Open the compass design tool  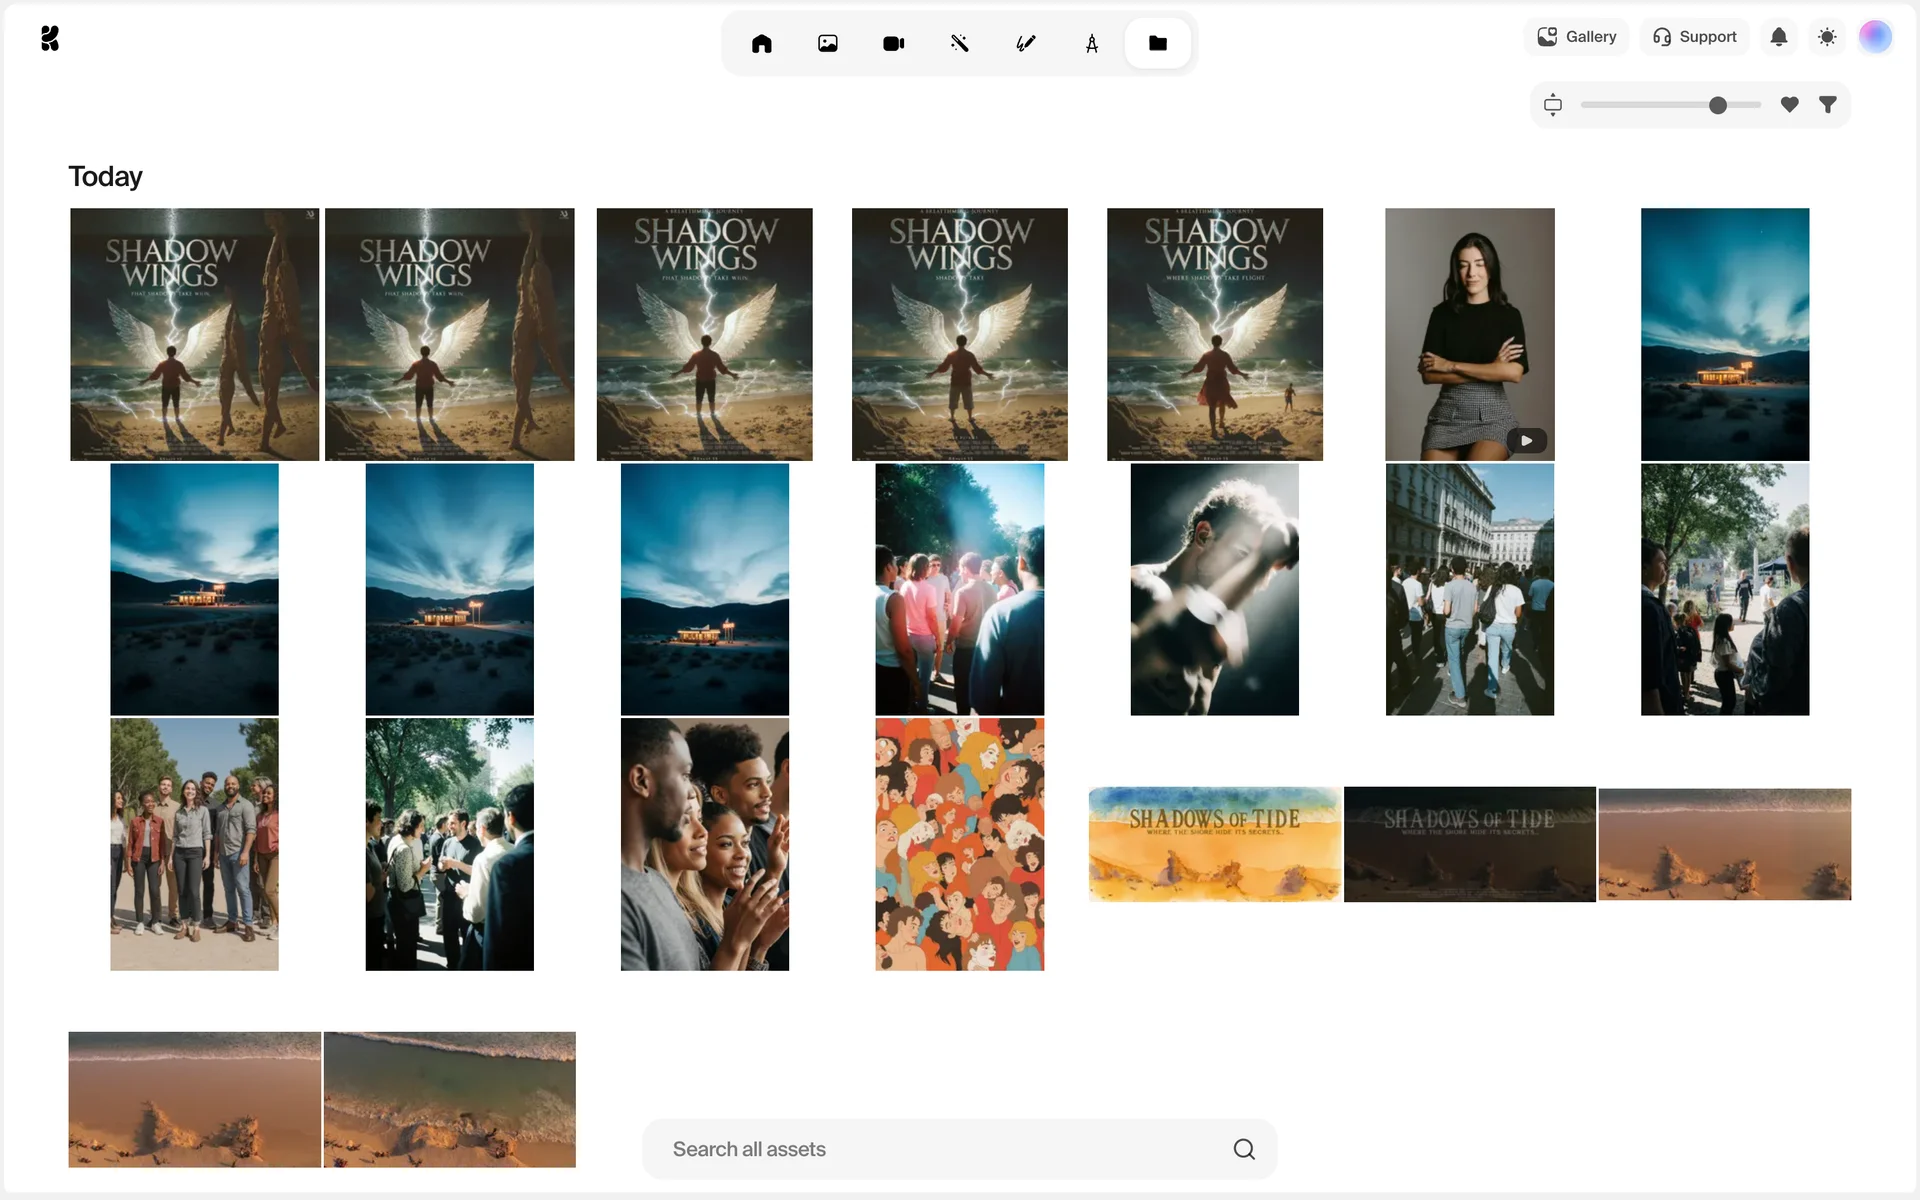(x=1092, y=43)
